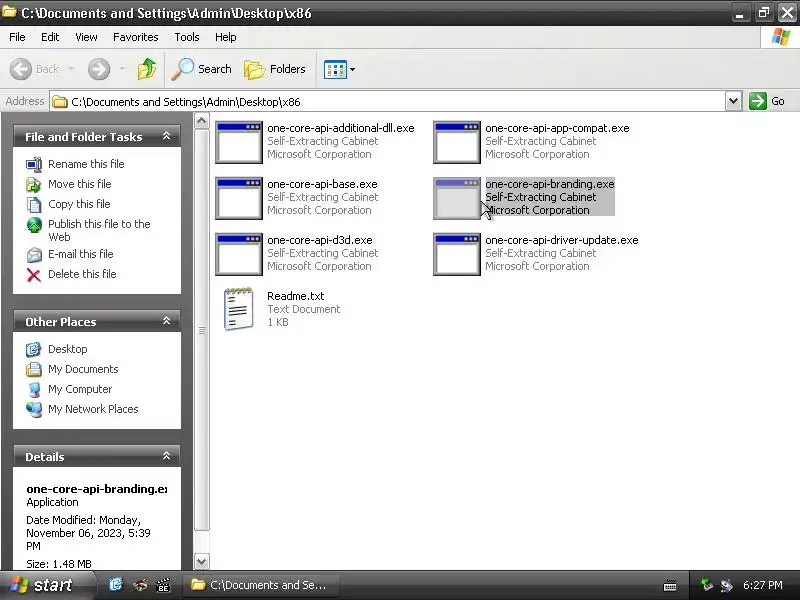Image resolution: width=800 pixels, height=600 pixels.
Task: Click the Rename this file icon
Action: click(x=34, y=164)
